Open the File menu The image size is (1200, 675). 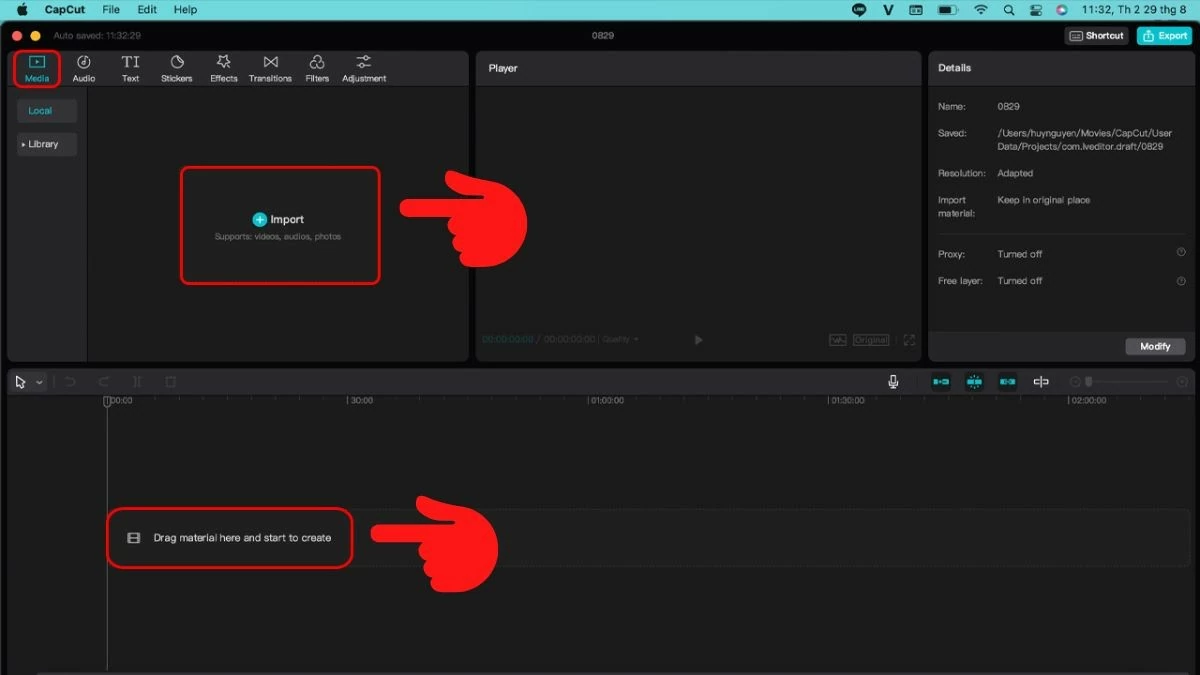click(x=111, y=10)
